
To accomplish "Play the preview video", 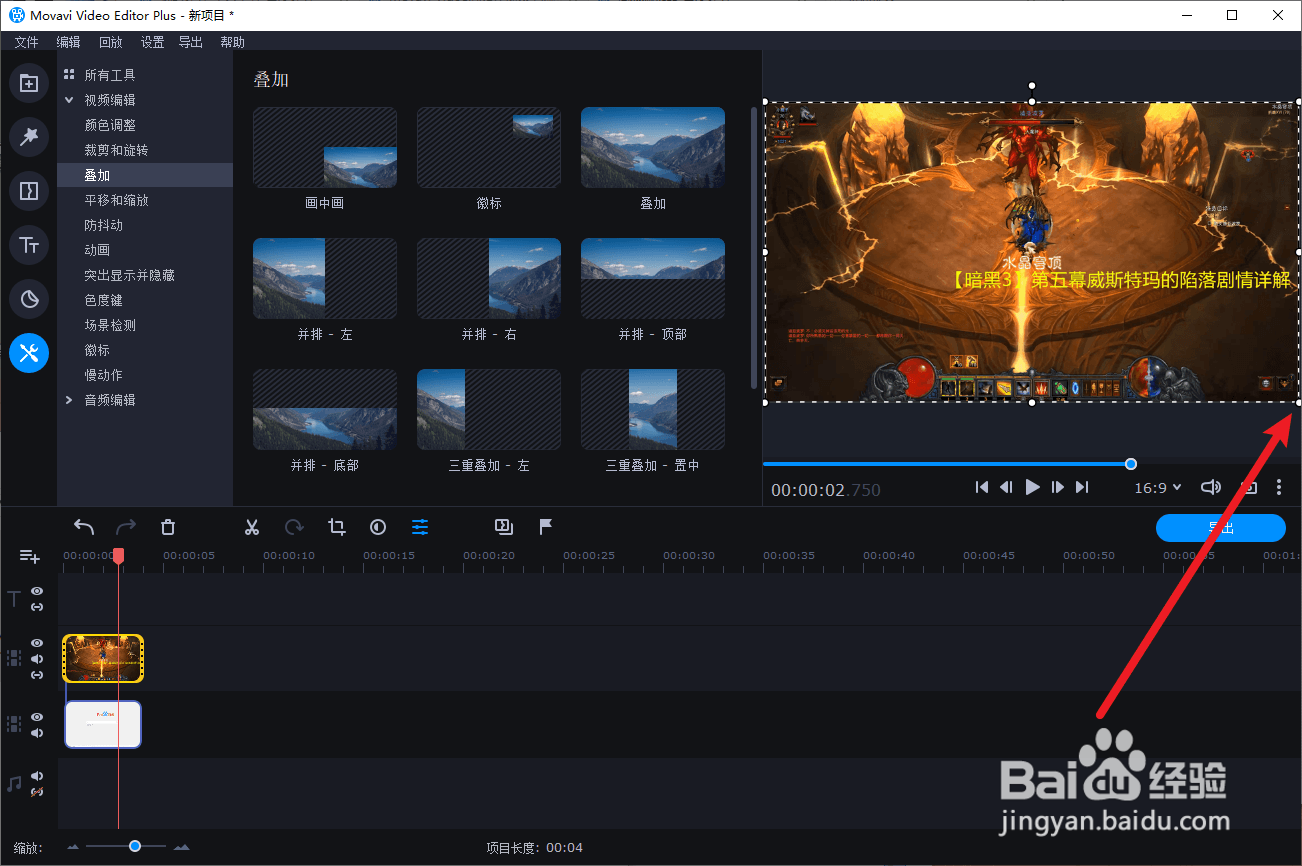I will [1033, 487].
